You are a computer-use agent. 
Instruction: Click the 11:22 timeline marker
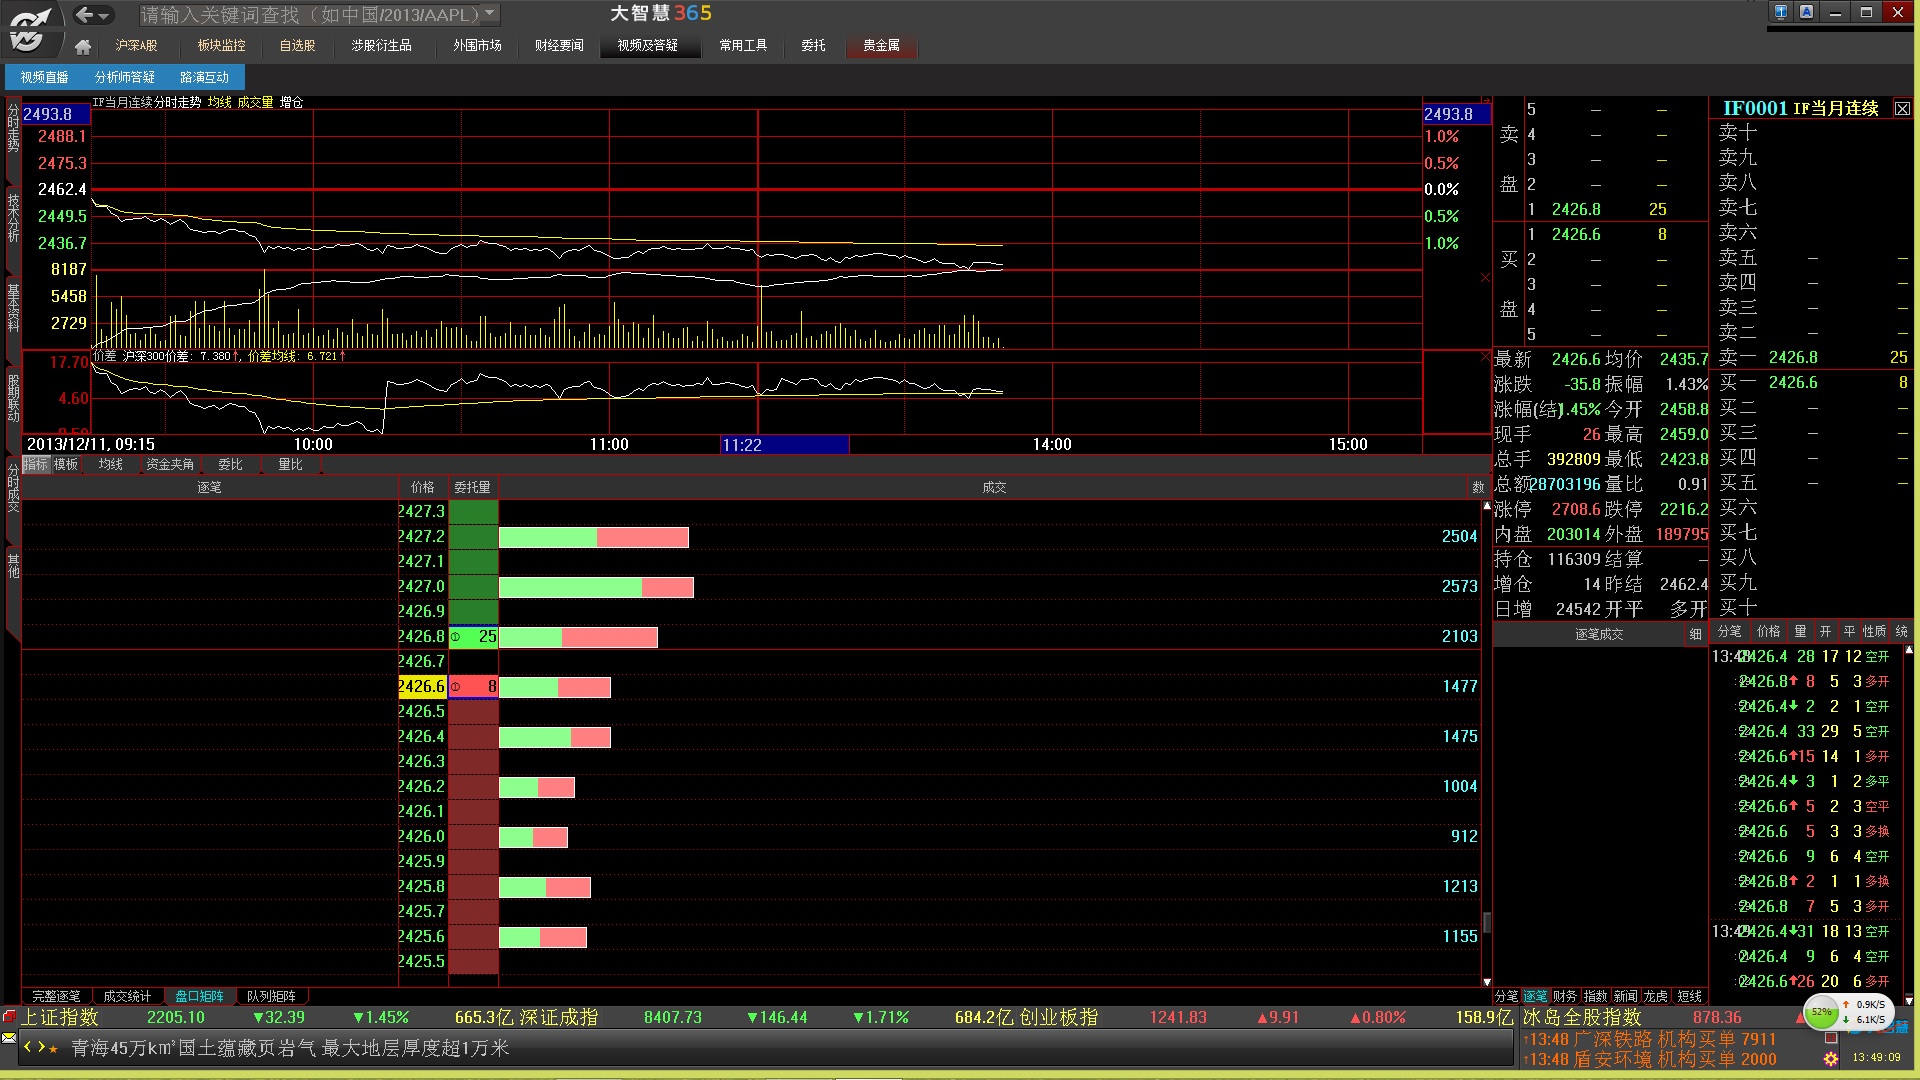[785, 445]
